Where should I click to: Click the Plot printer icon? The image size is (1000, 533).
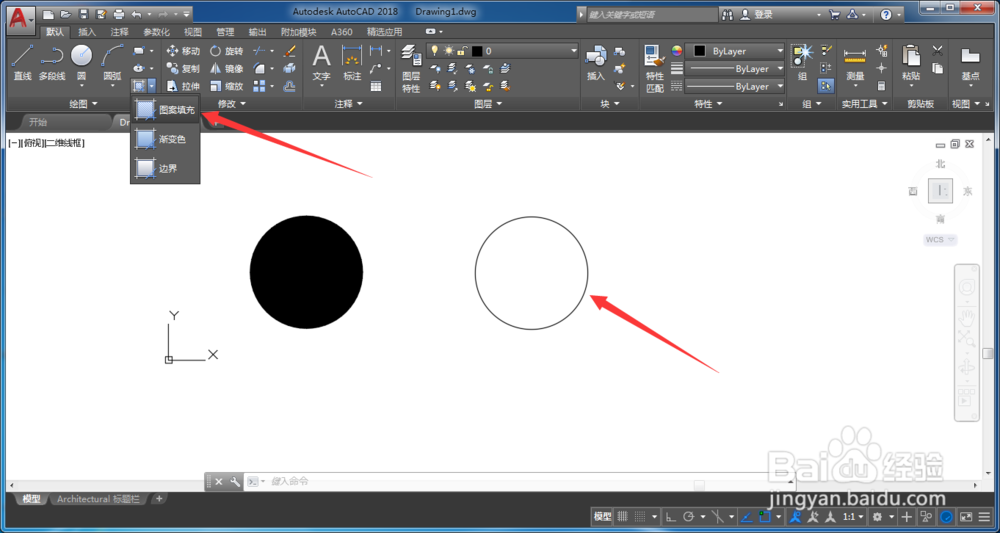tap(118, 13)
